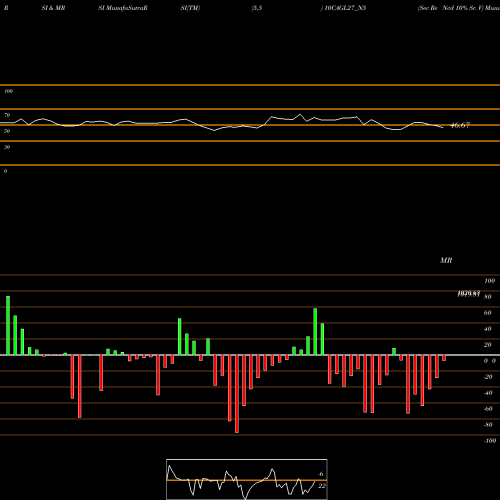Screen dimensions: 500x500
Task: Click the longest red bar reaching below -80
Action: tap(237, 394)
